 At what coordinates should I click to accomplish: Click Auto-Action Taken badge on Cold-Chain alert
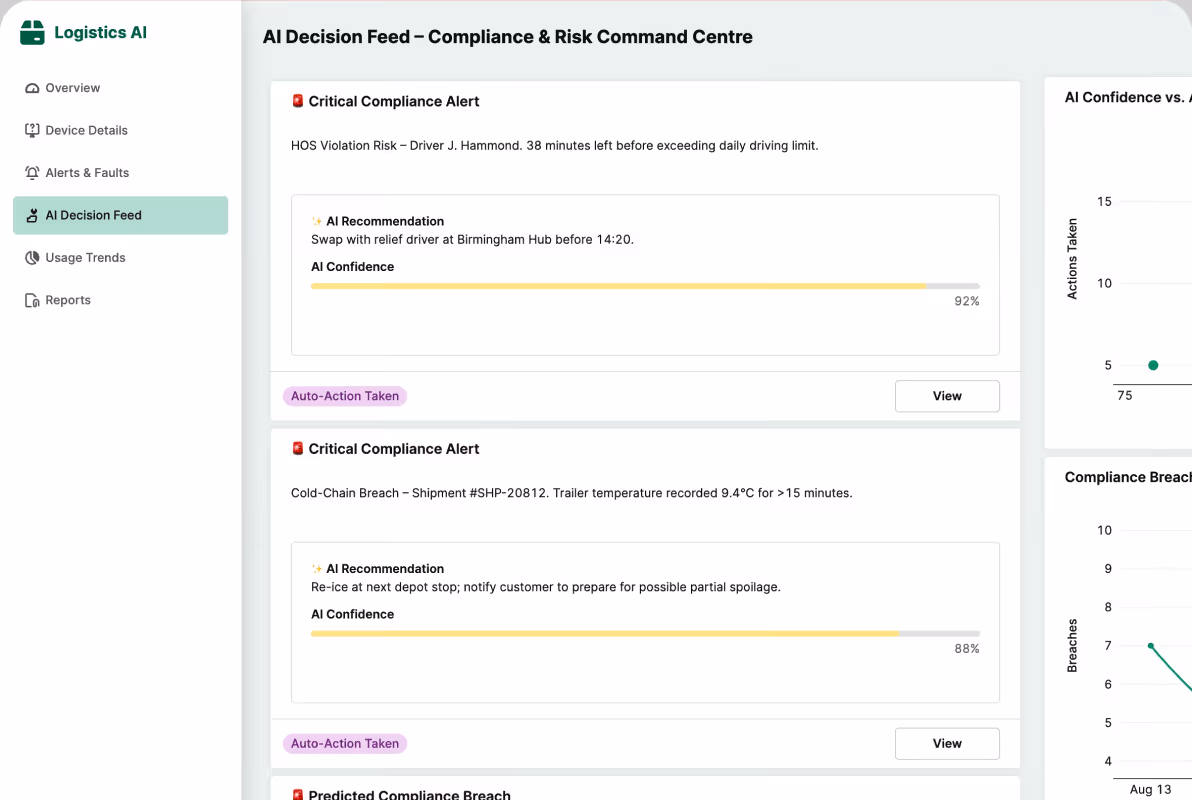click(345, 744)
